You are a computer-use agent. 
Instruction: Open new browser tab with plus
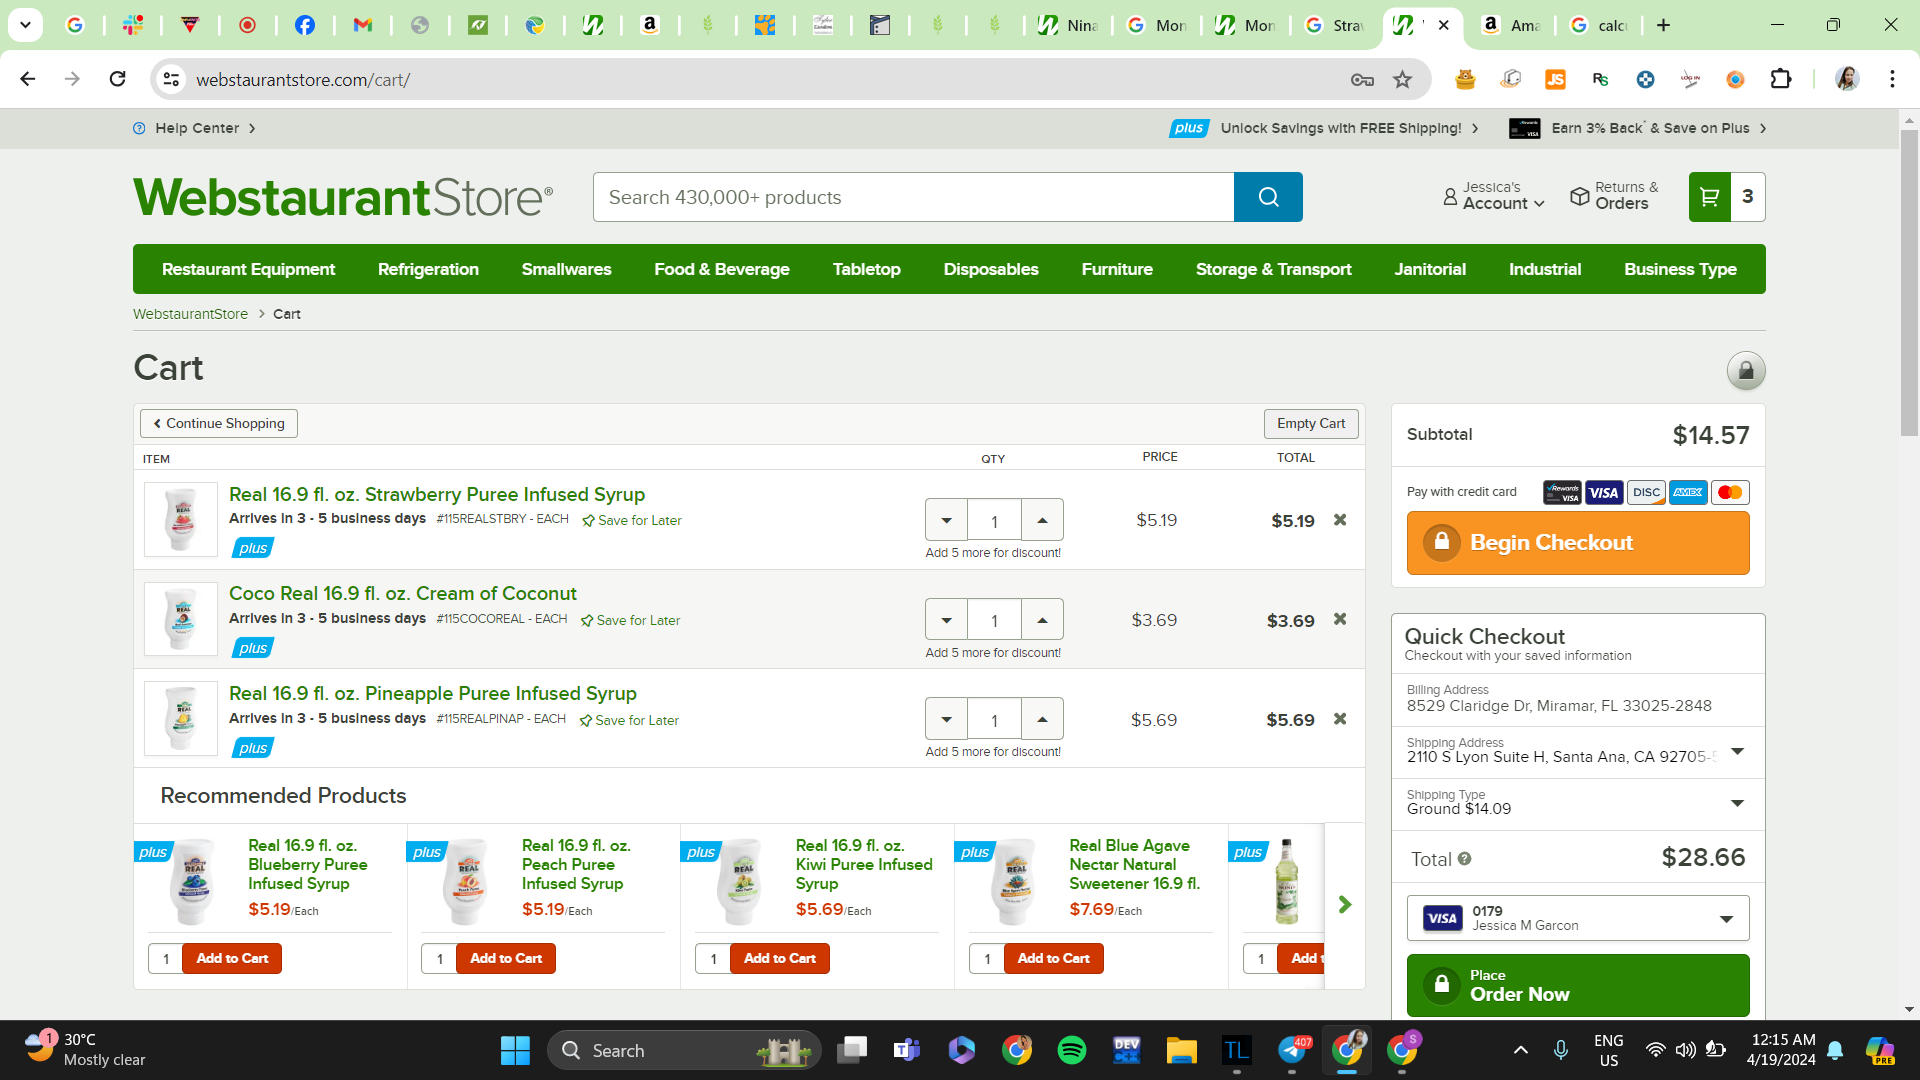1663,25
